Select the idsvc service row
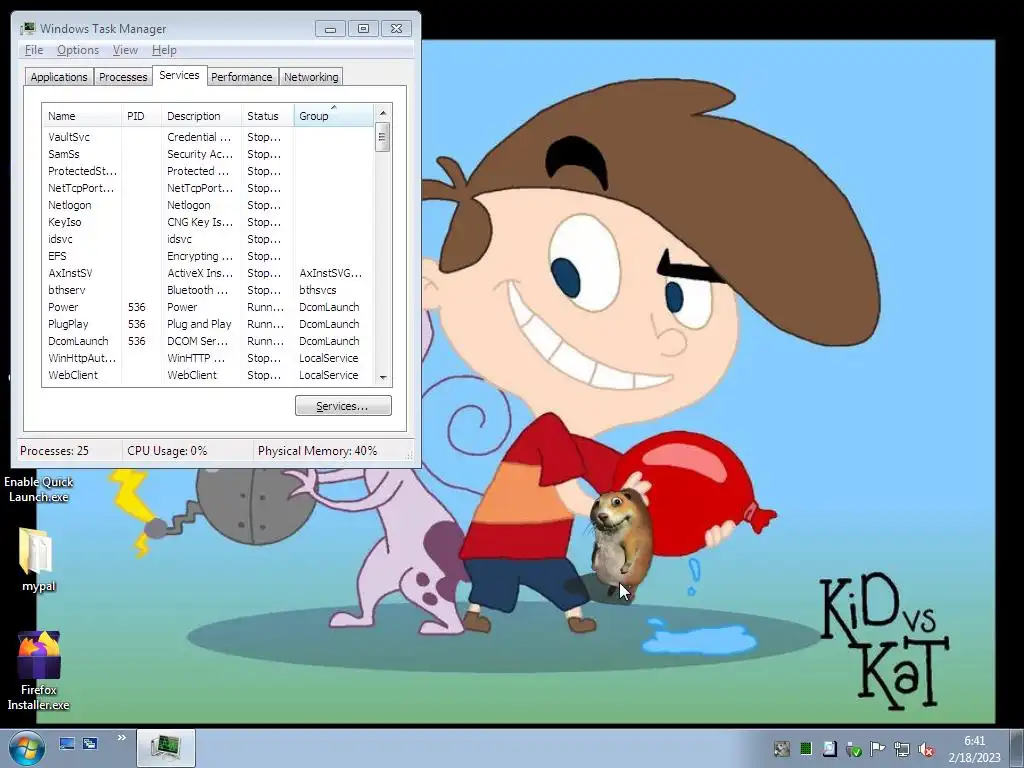This screenshot has width=1024, height=768. [208, 239]
